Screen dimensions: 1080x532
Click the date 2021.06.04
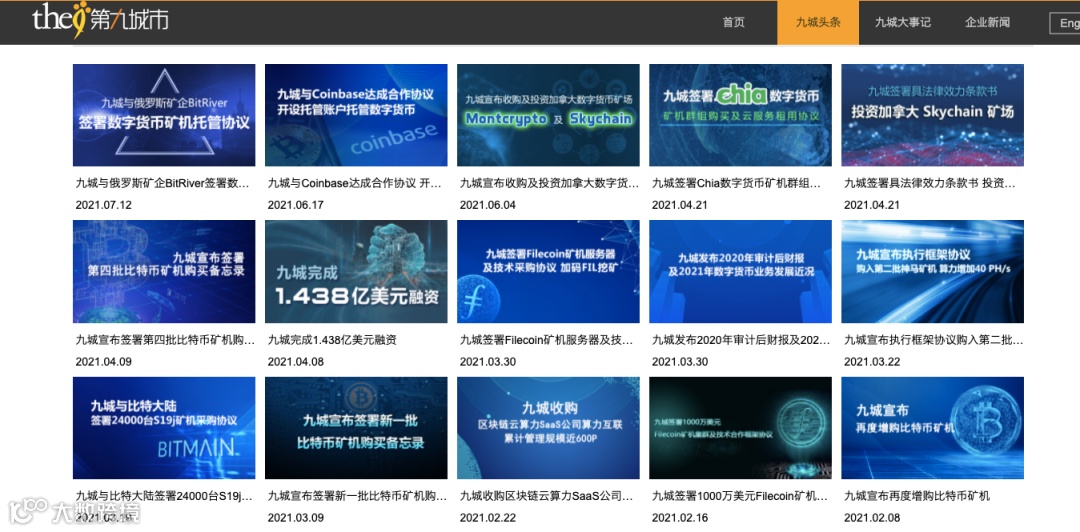pyautogui.click(x=488, y=205)
